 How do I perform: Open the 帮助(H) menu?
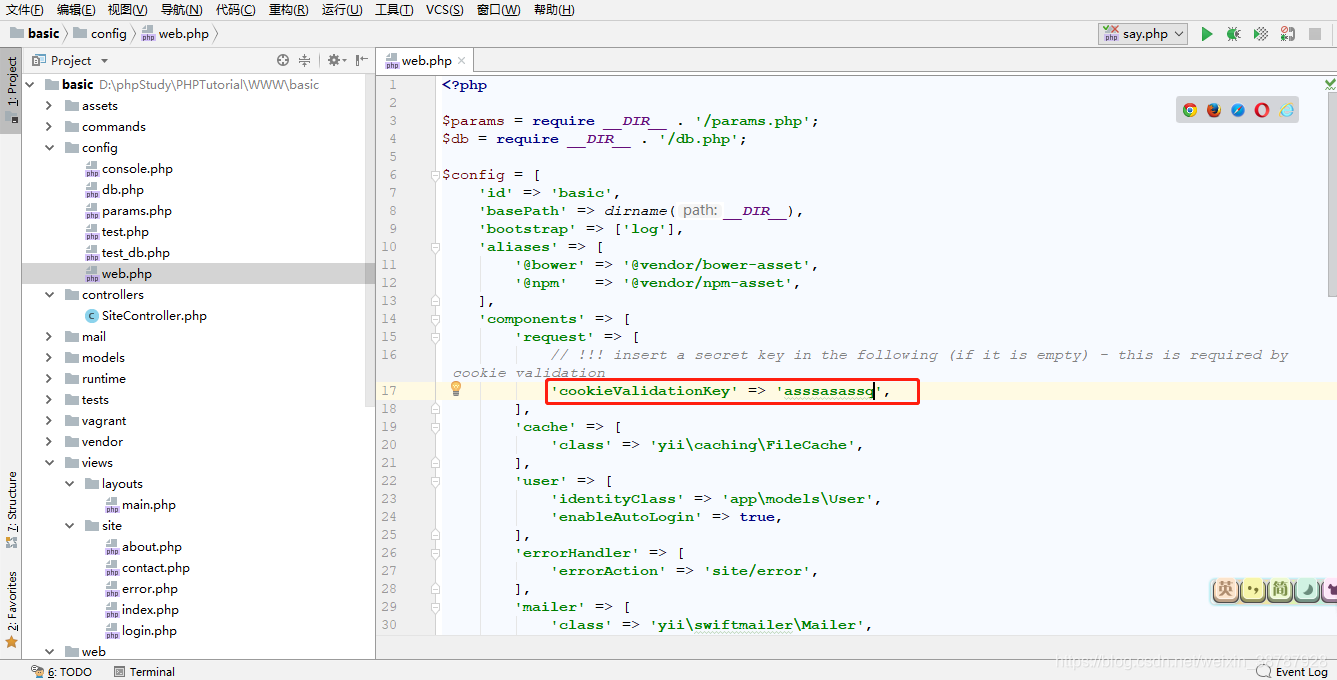pos(553,10)
